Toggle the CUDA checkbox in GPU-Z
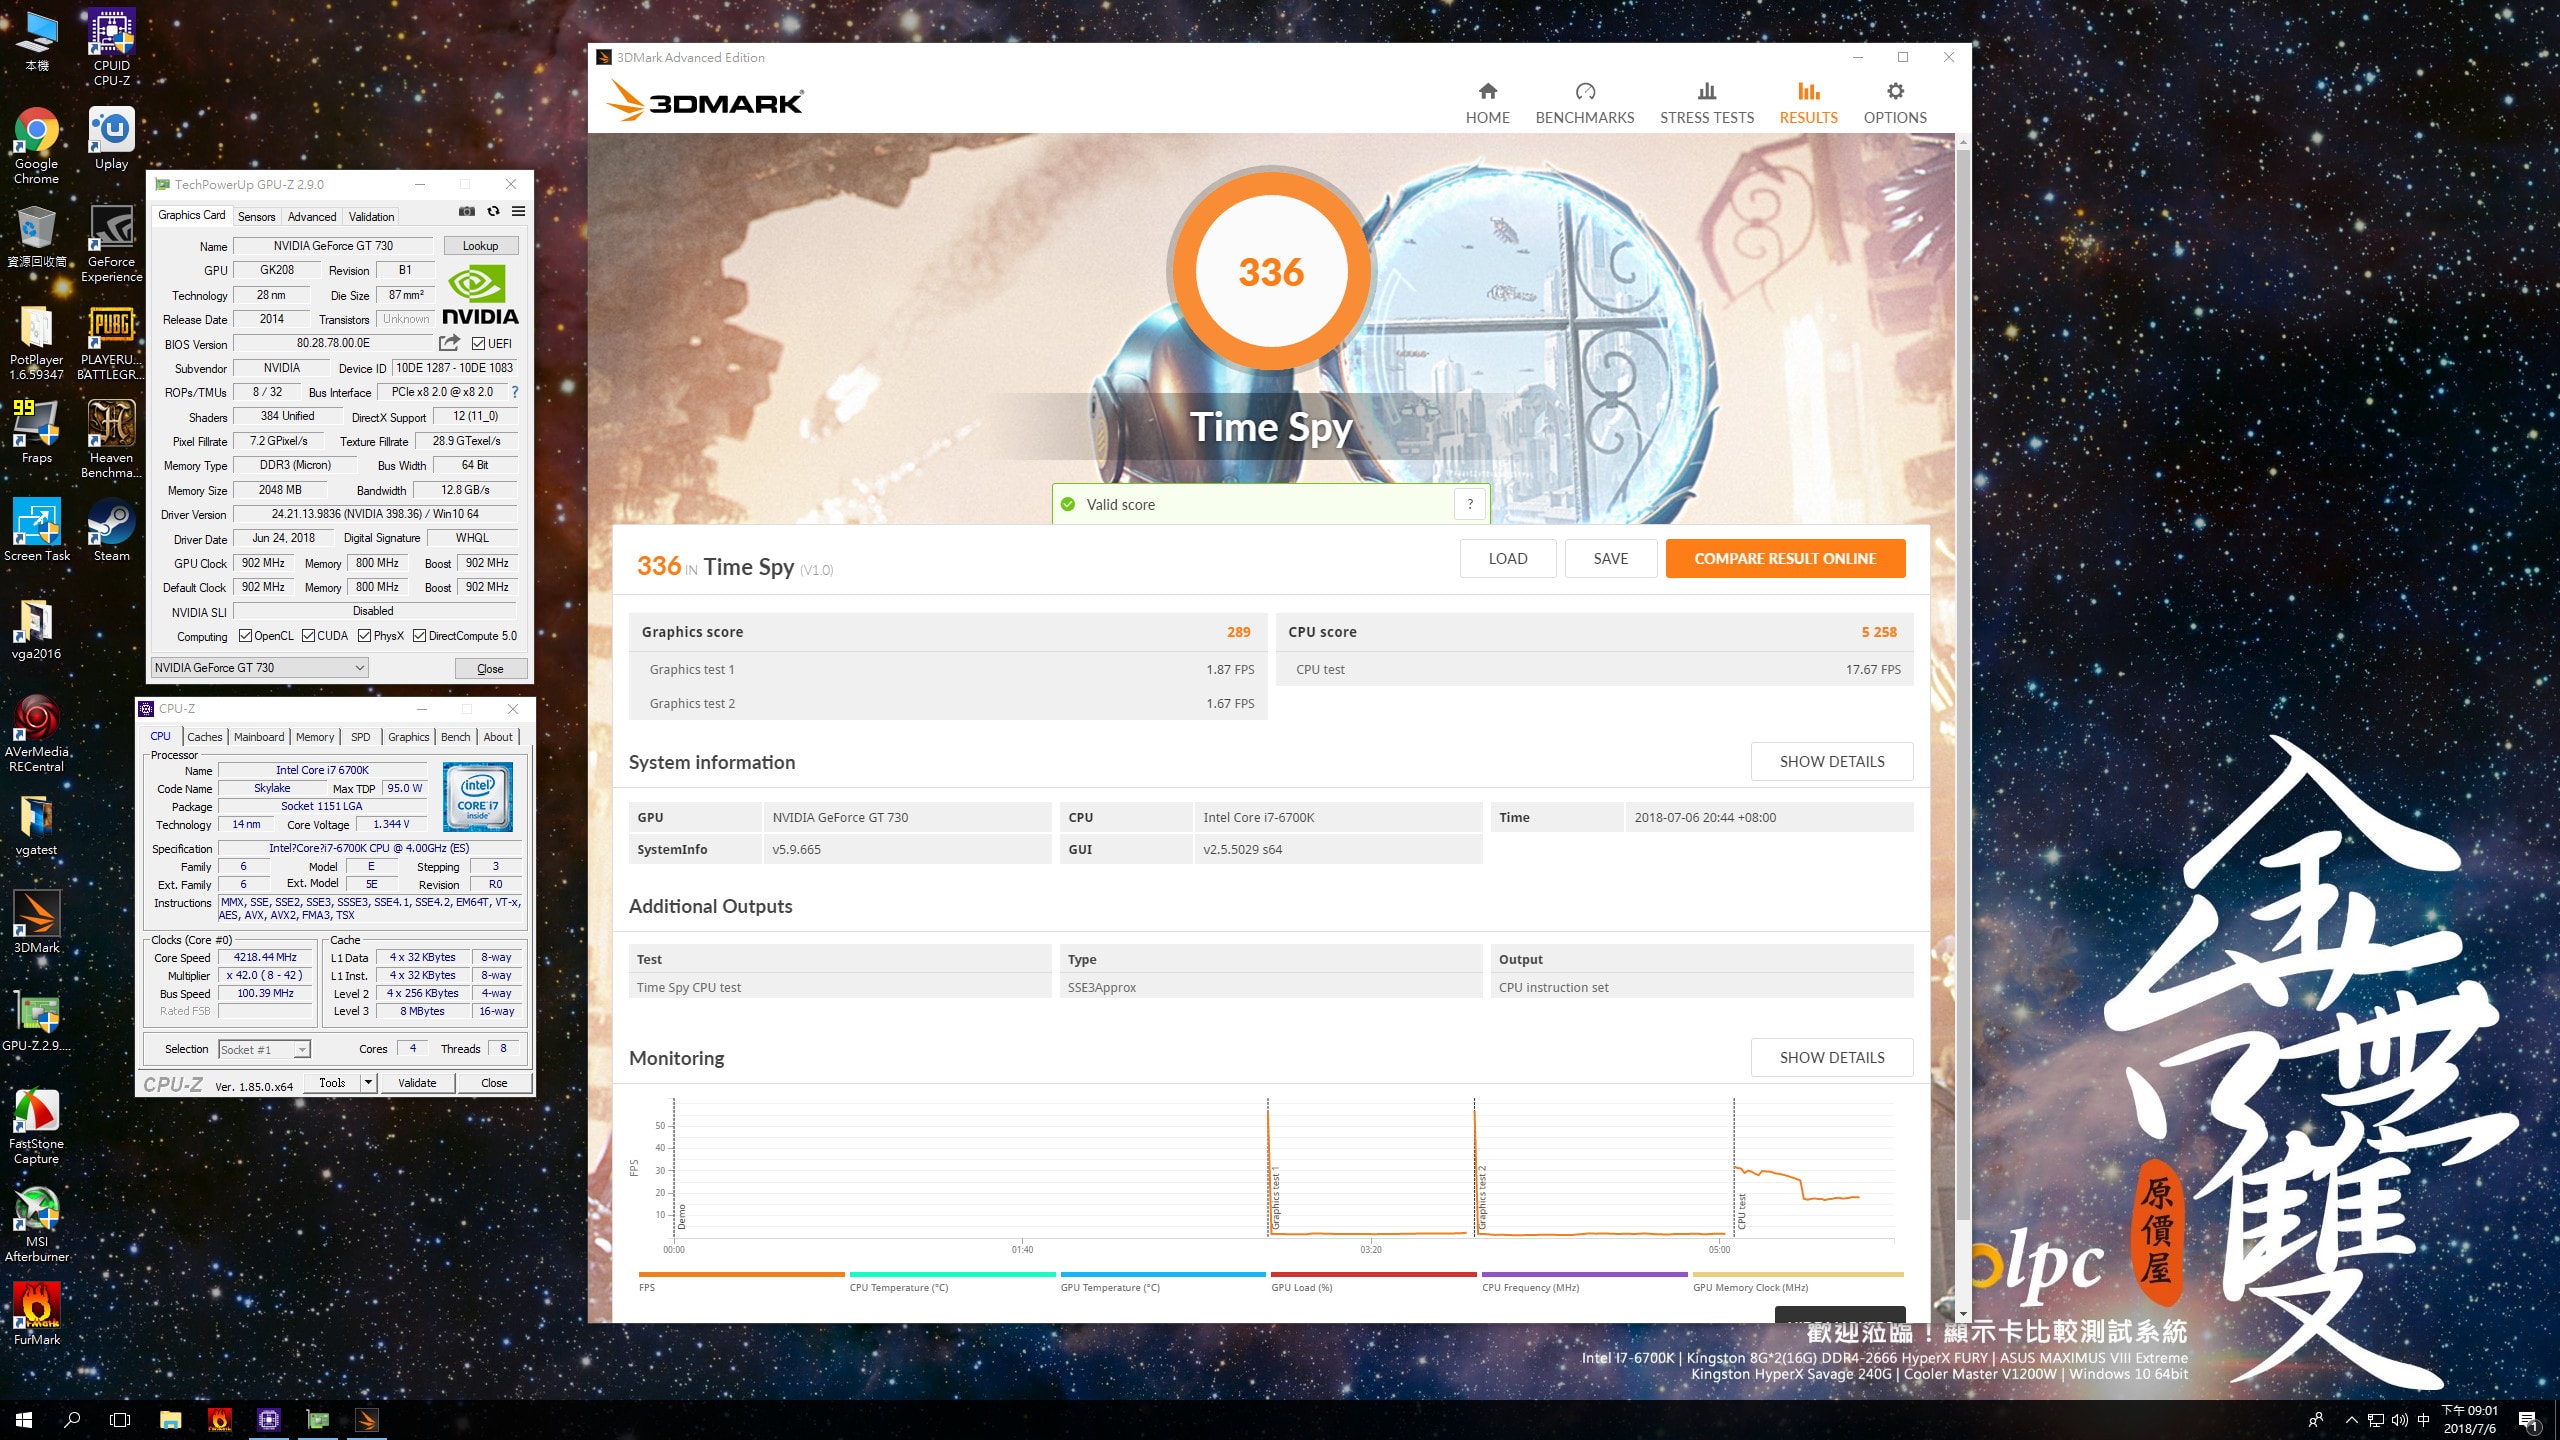 pyautogui.click(x=308, y=636)
